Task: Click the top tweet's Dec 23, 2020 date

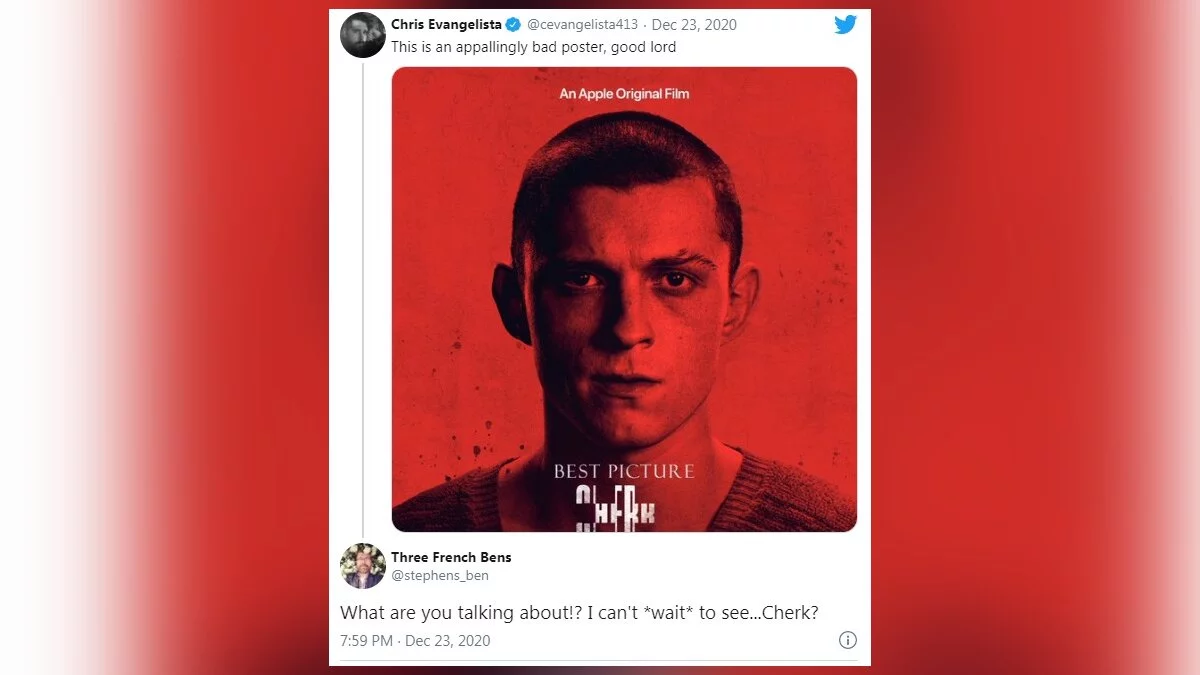Action: coord(695,25)
